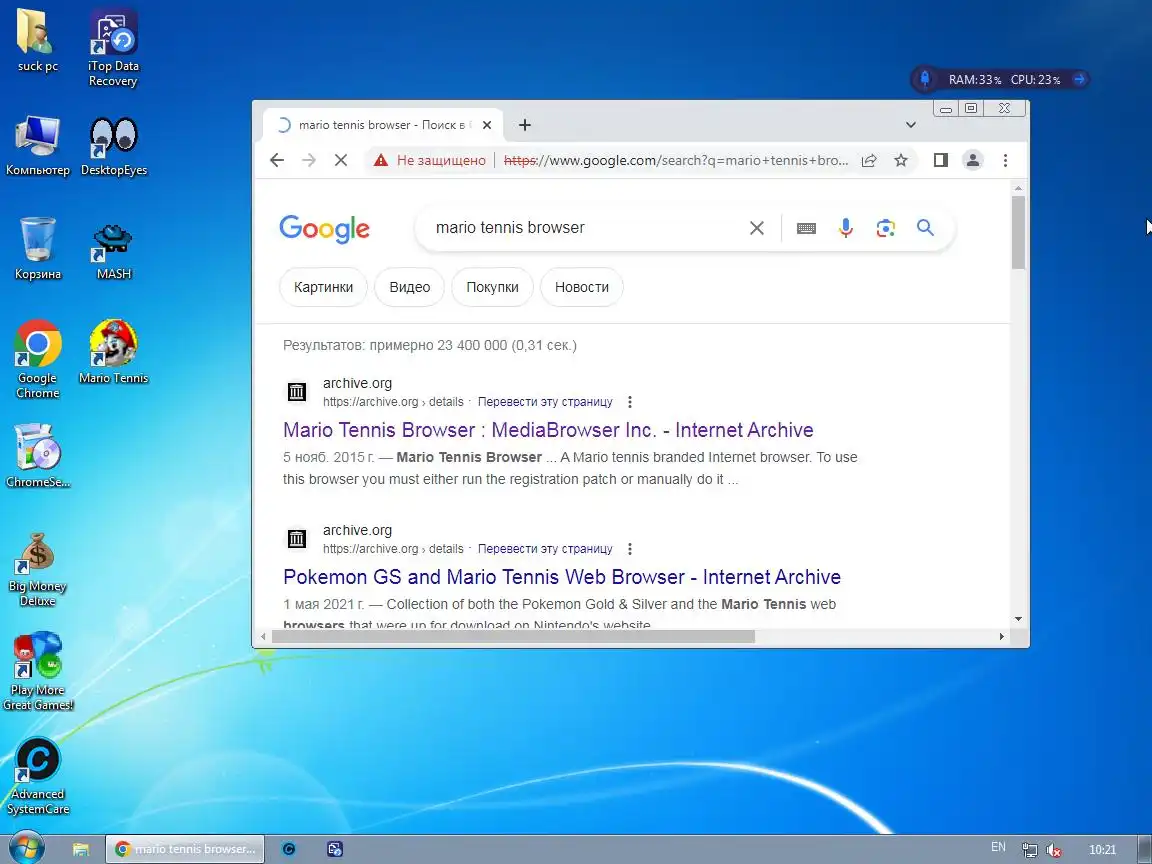Open options dots for second search result

(630, 549)
